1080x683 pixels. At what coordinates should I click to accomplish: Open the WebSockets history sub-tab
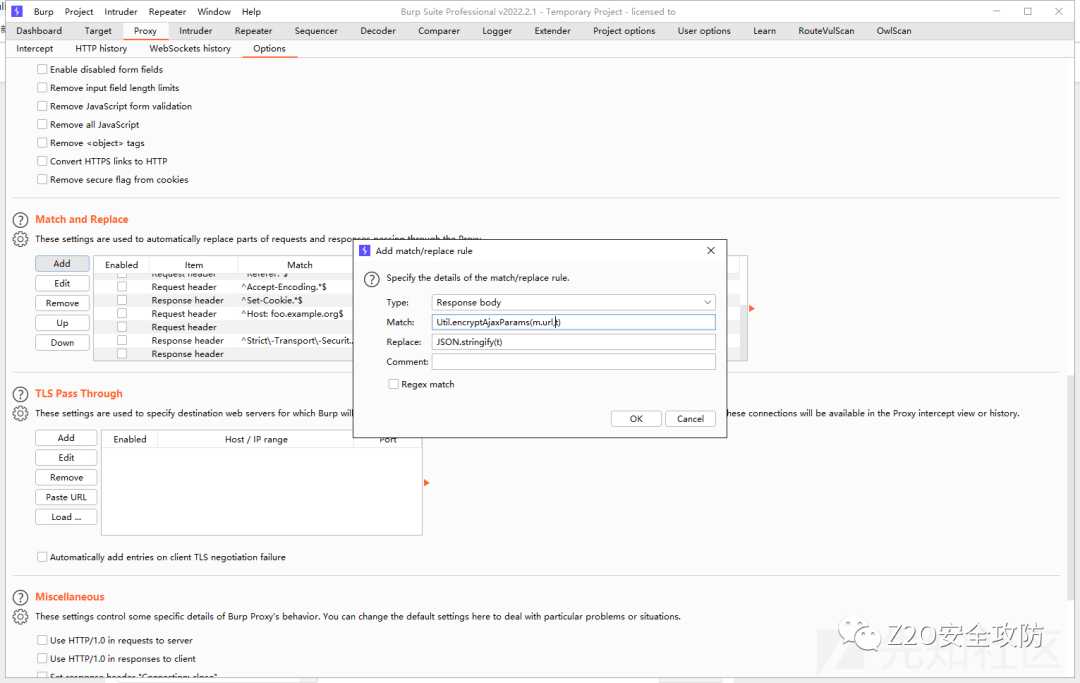190,49
